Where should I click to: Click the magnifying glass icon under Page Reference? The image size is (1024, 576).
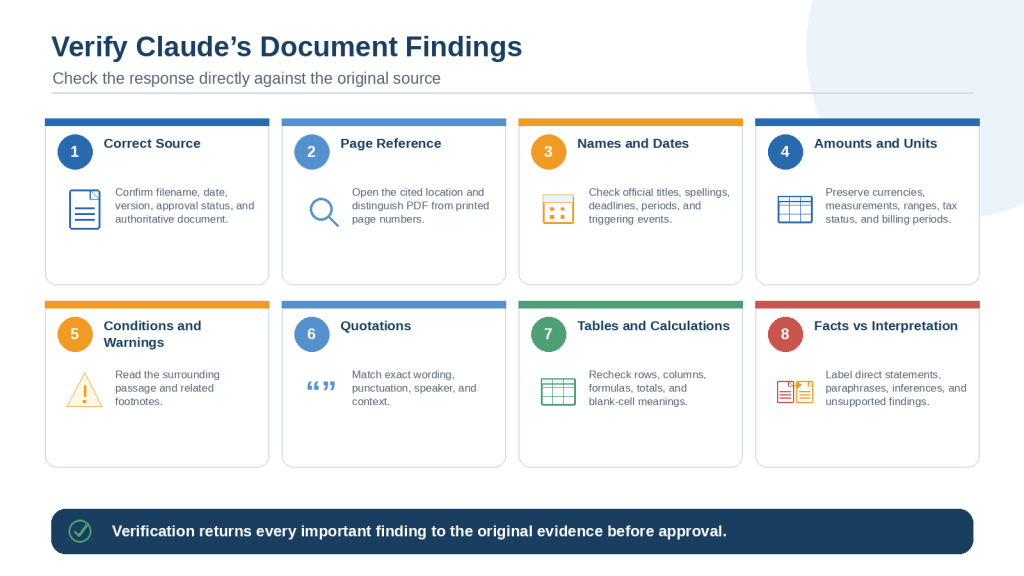click(x=324, y=212)
